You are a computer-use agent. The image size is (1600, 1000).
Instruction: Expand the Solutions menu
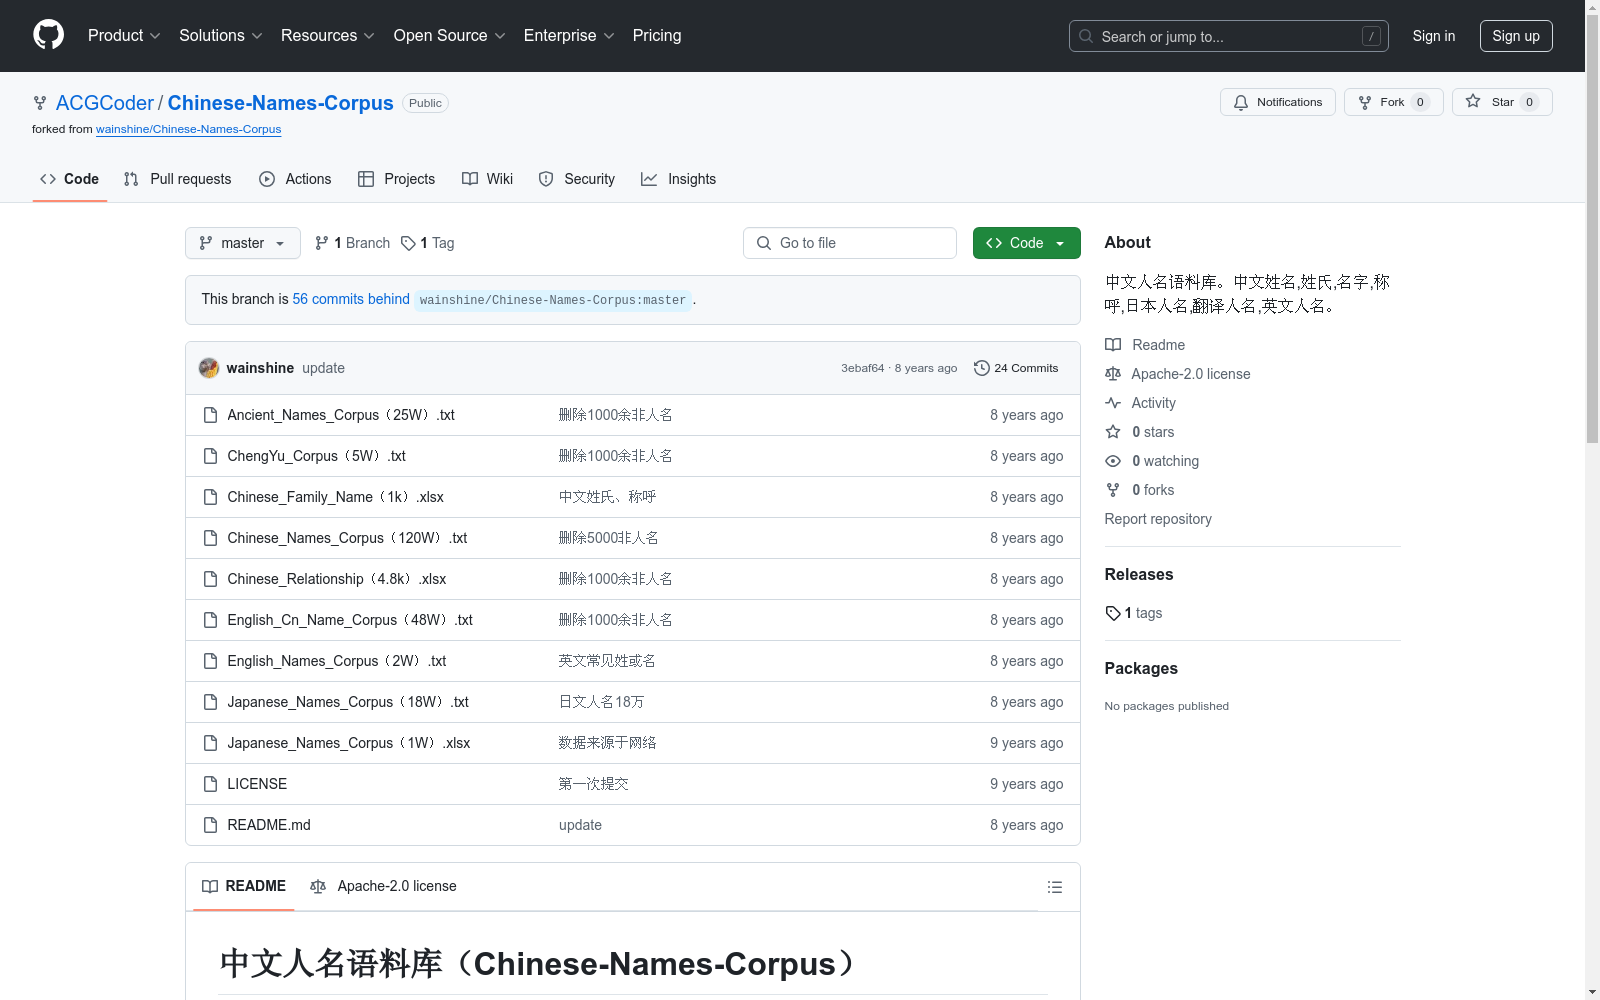pyautogui.click(x=220, y=36)
